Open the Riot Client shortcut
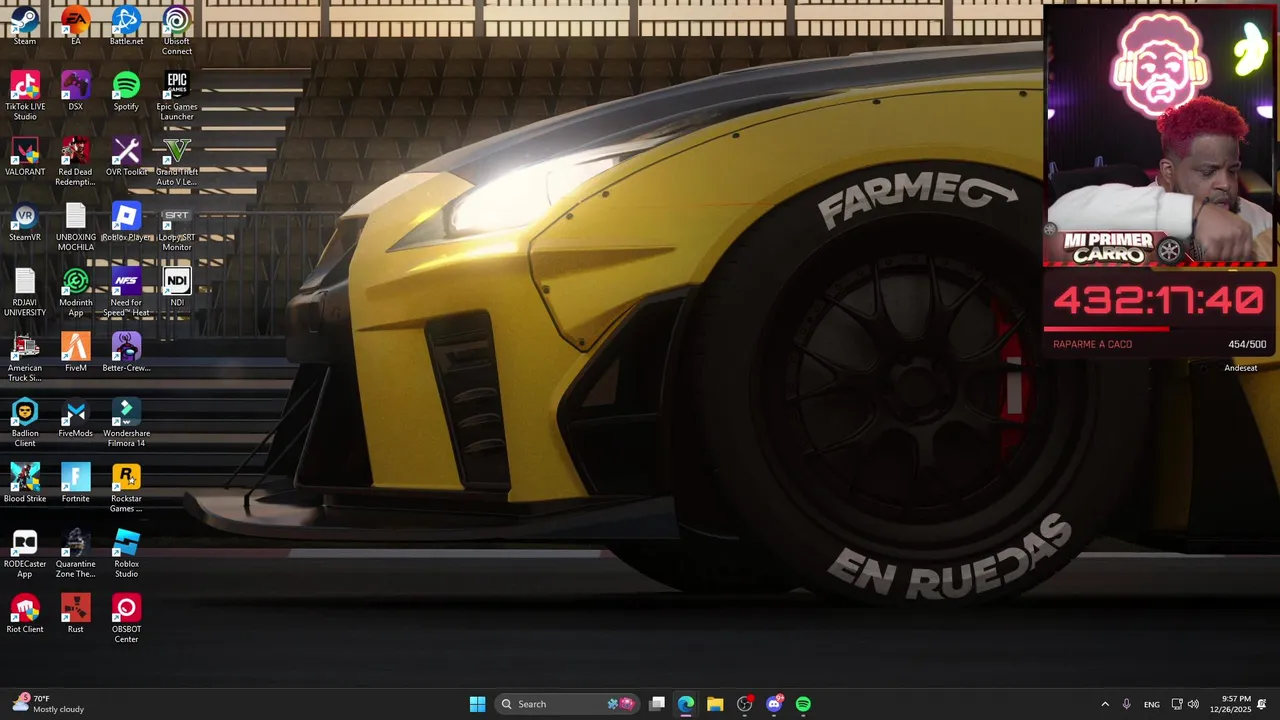Image resolution: width=1280 pixels, height=720 pixels. click(25, 614)
